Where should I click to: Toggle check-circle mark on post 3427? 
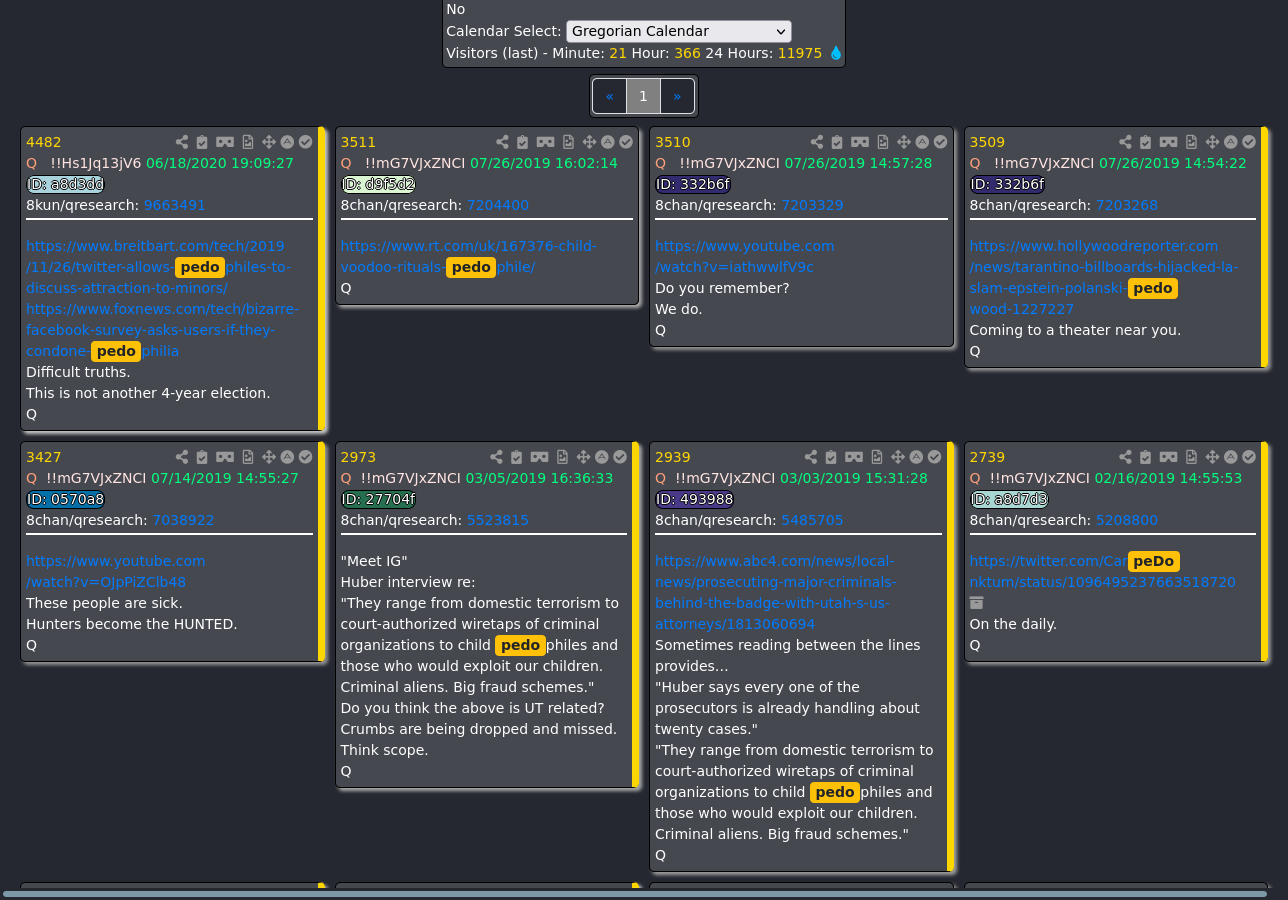tap(305, 457)
